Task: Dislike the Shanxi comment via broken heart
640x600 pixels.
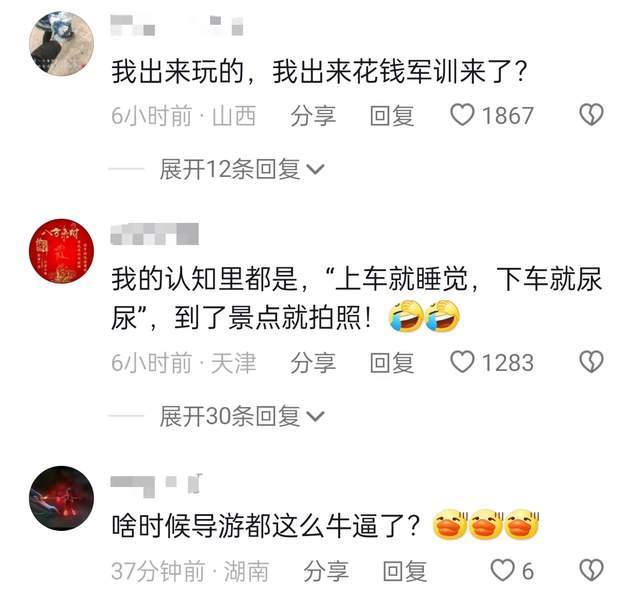Action: pos(591,115)
